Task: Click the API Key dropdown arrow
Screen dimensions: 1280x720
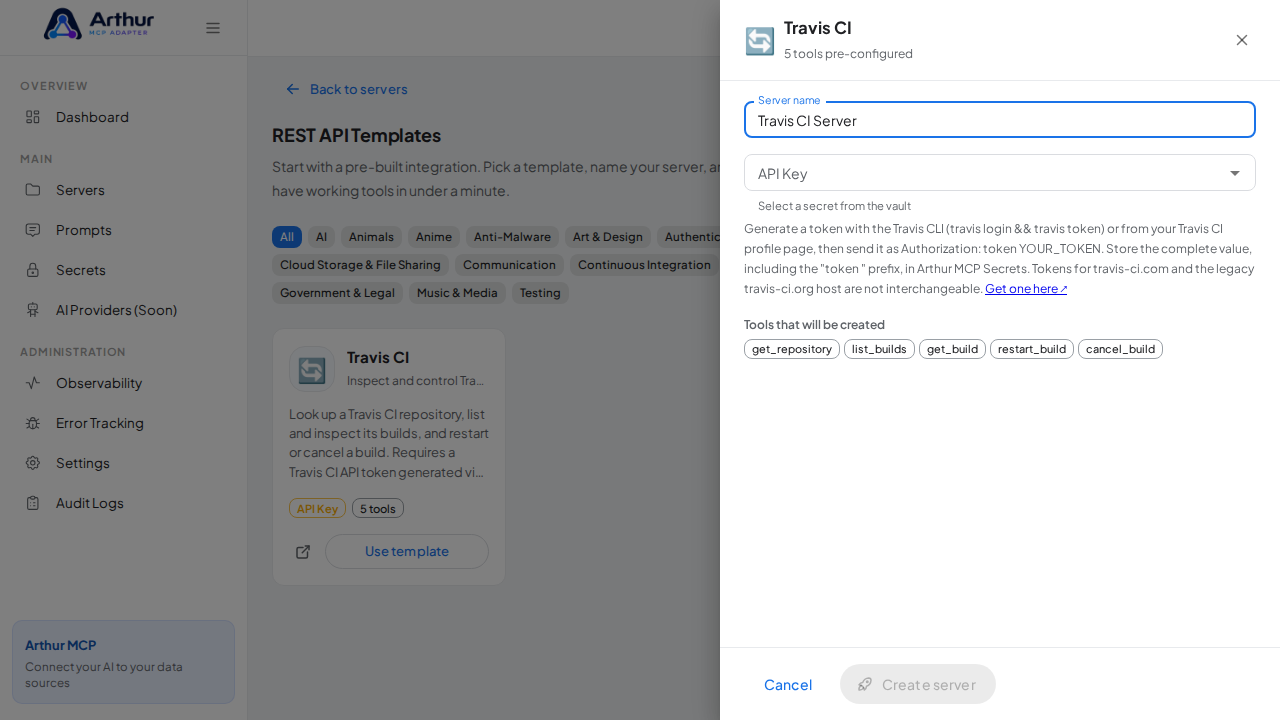Action: pyautogui.click(x=1235, y=173)
